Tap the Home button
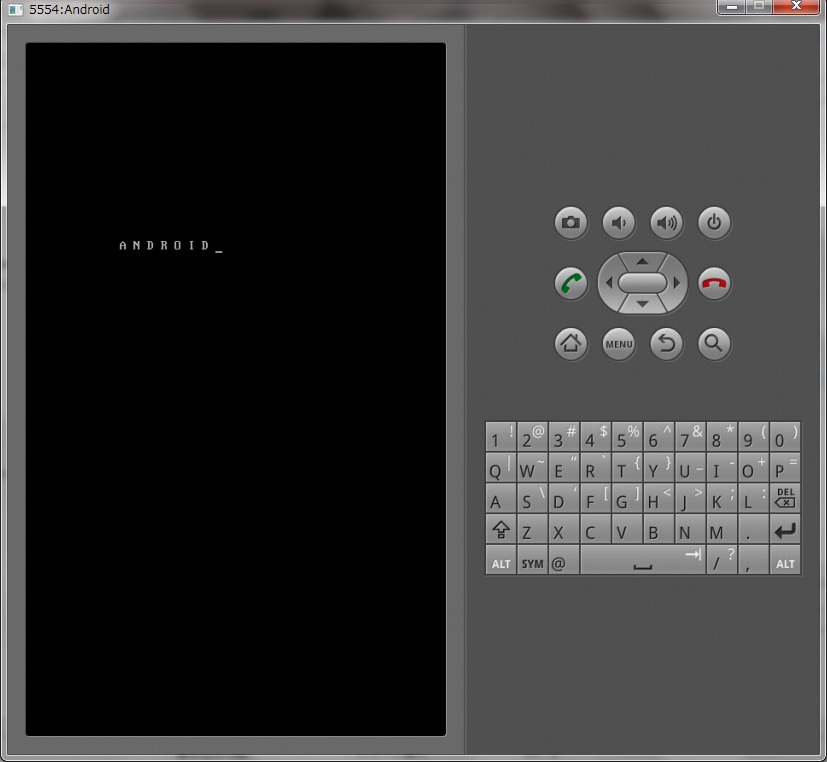Image resolution: width=827 pixels, height=762 pixels. pyautogui.click(x=571, y=344)
